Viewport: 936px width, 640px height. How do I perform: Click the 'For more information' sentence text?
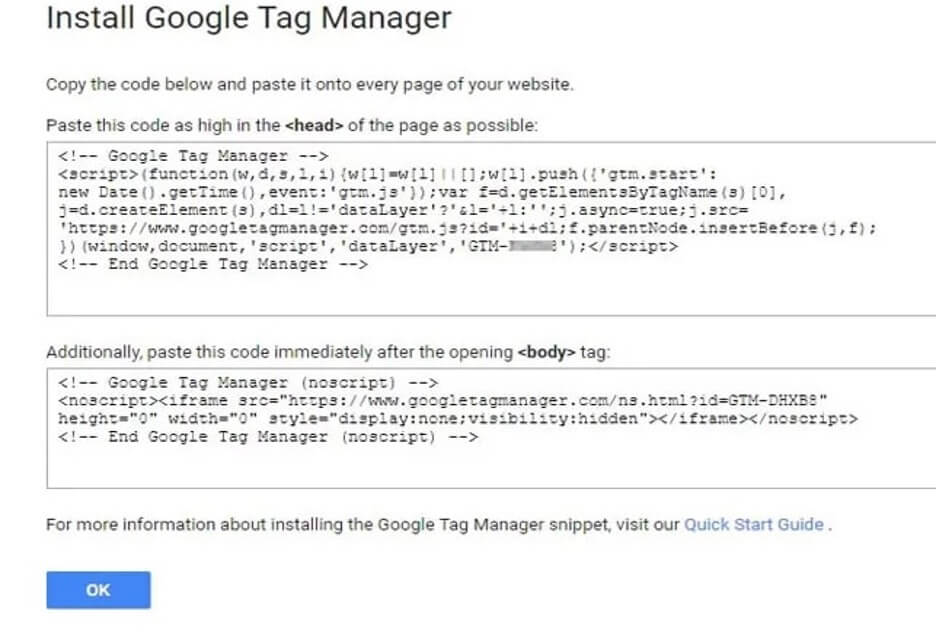[x=360, y=524]
